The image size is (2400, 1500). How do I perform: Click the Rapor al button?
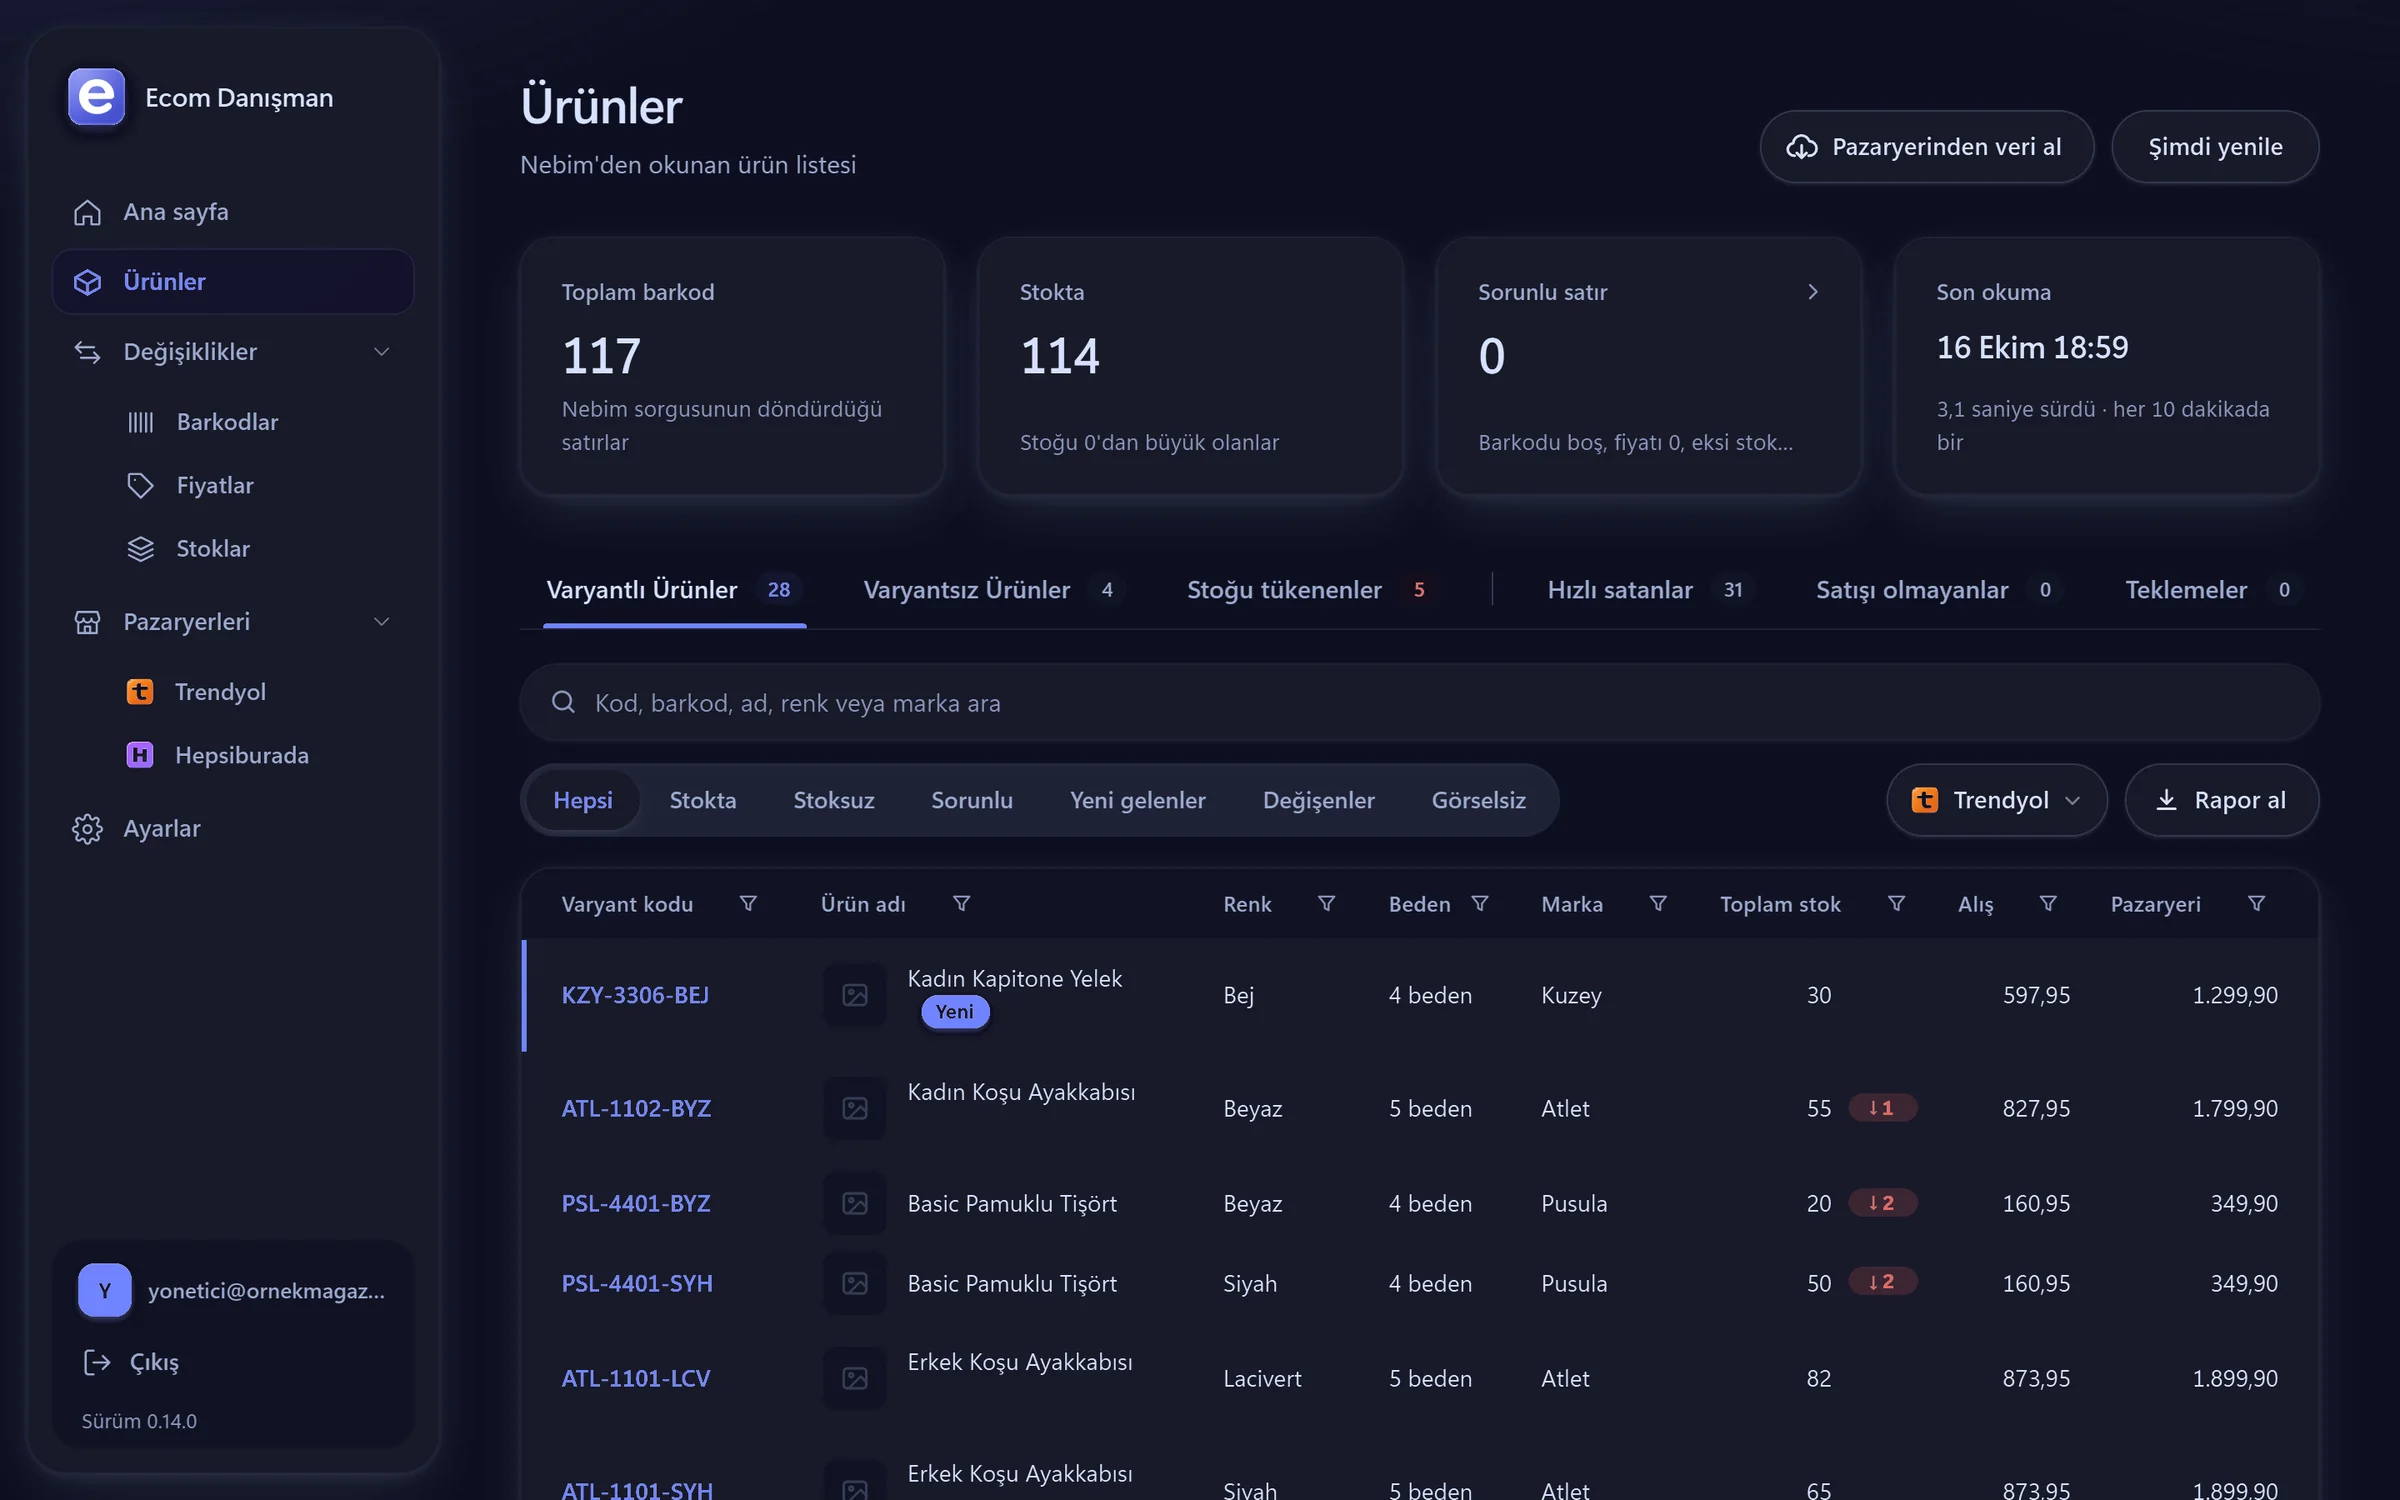click(x=2222, y=800)
